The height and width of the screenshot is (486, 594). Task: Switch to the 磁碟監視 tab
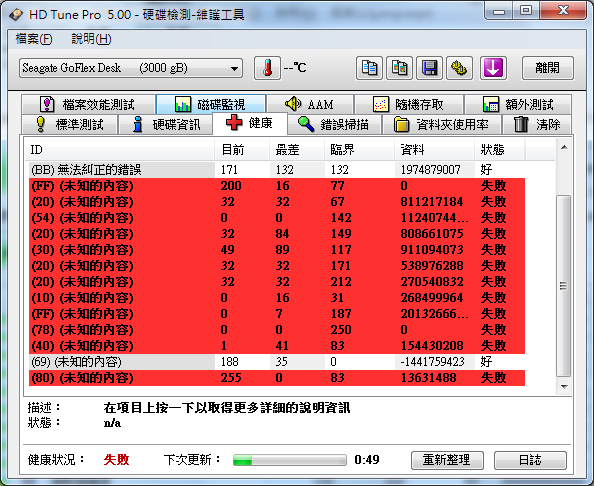pyautogui.click(x=211, y=104)
